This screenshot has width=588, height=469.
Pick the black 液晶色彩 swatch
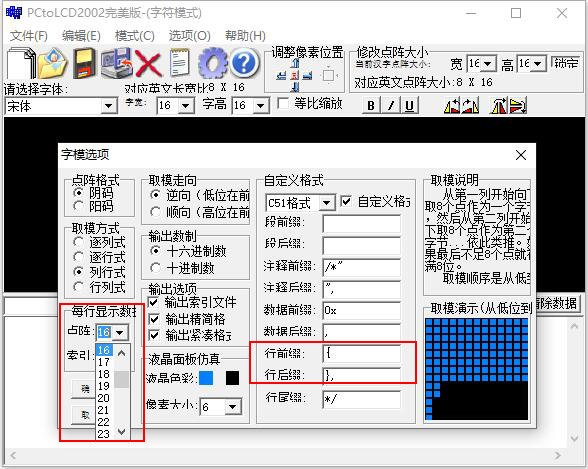pos(232,378)
